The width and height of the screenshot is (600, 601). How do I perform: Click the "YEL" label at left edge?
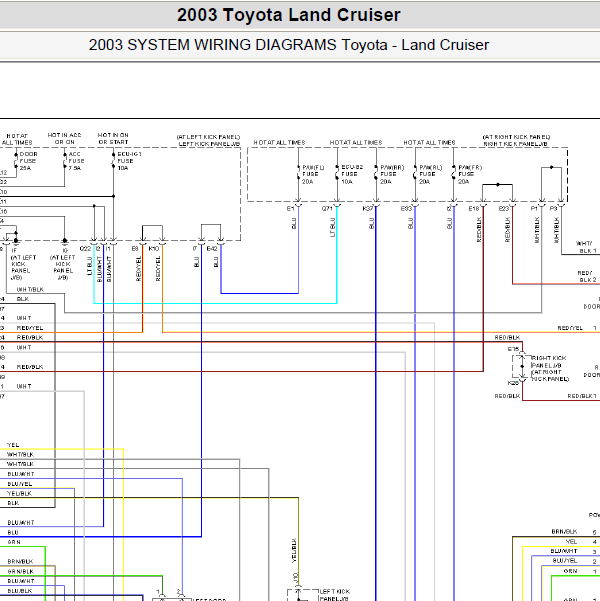[13, 445]
